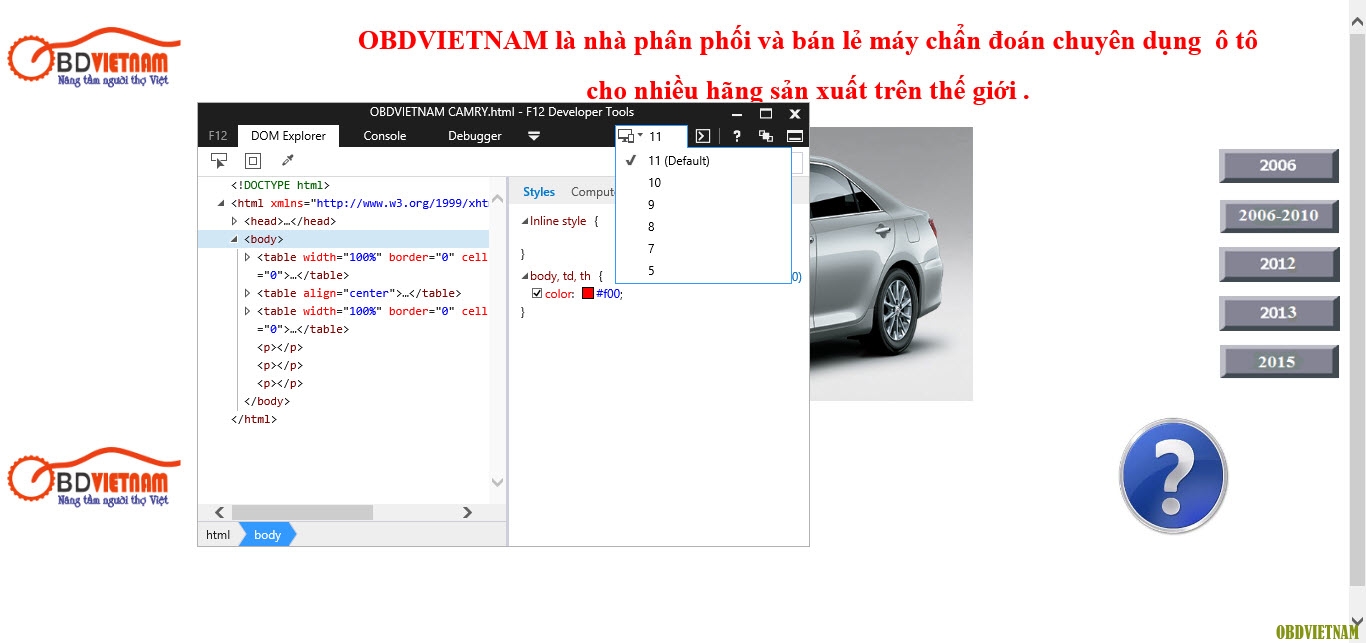Click the page scrollbar down arrow
1366x643 pixels.
click(1357, 620)
